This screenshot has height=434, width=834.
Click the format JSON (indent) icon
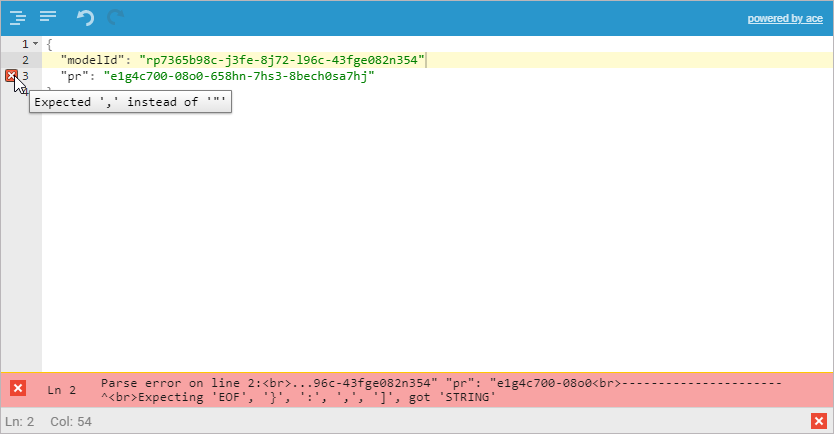17,17
